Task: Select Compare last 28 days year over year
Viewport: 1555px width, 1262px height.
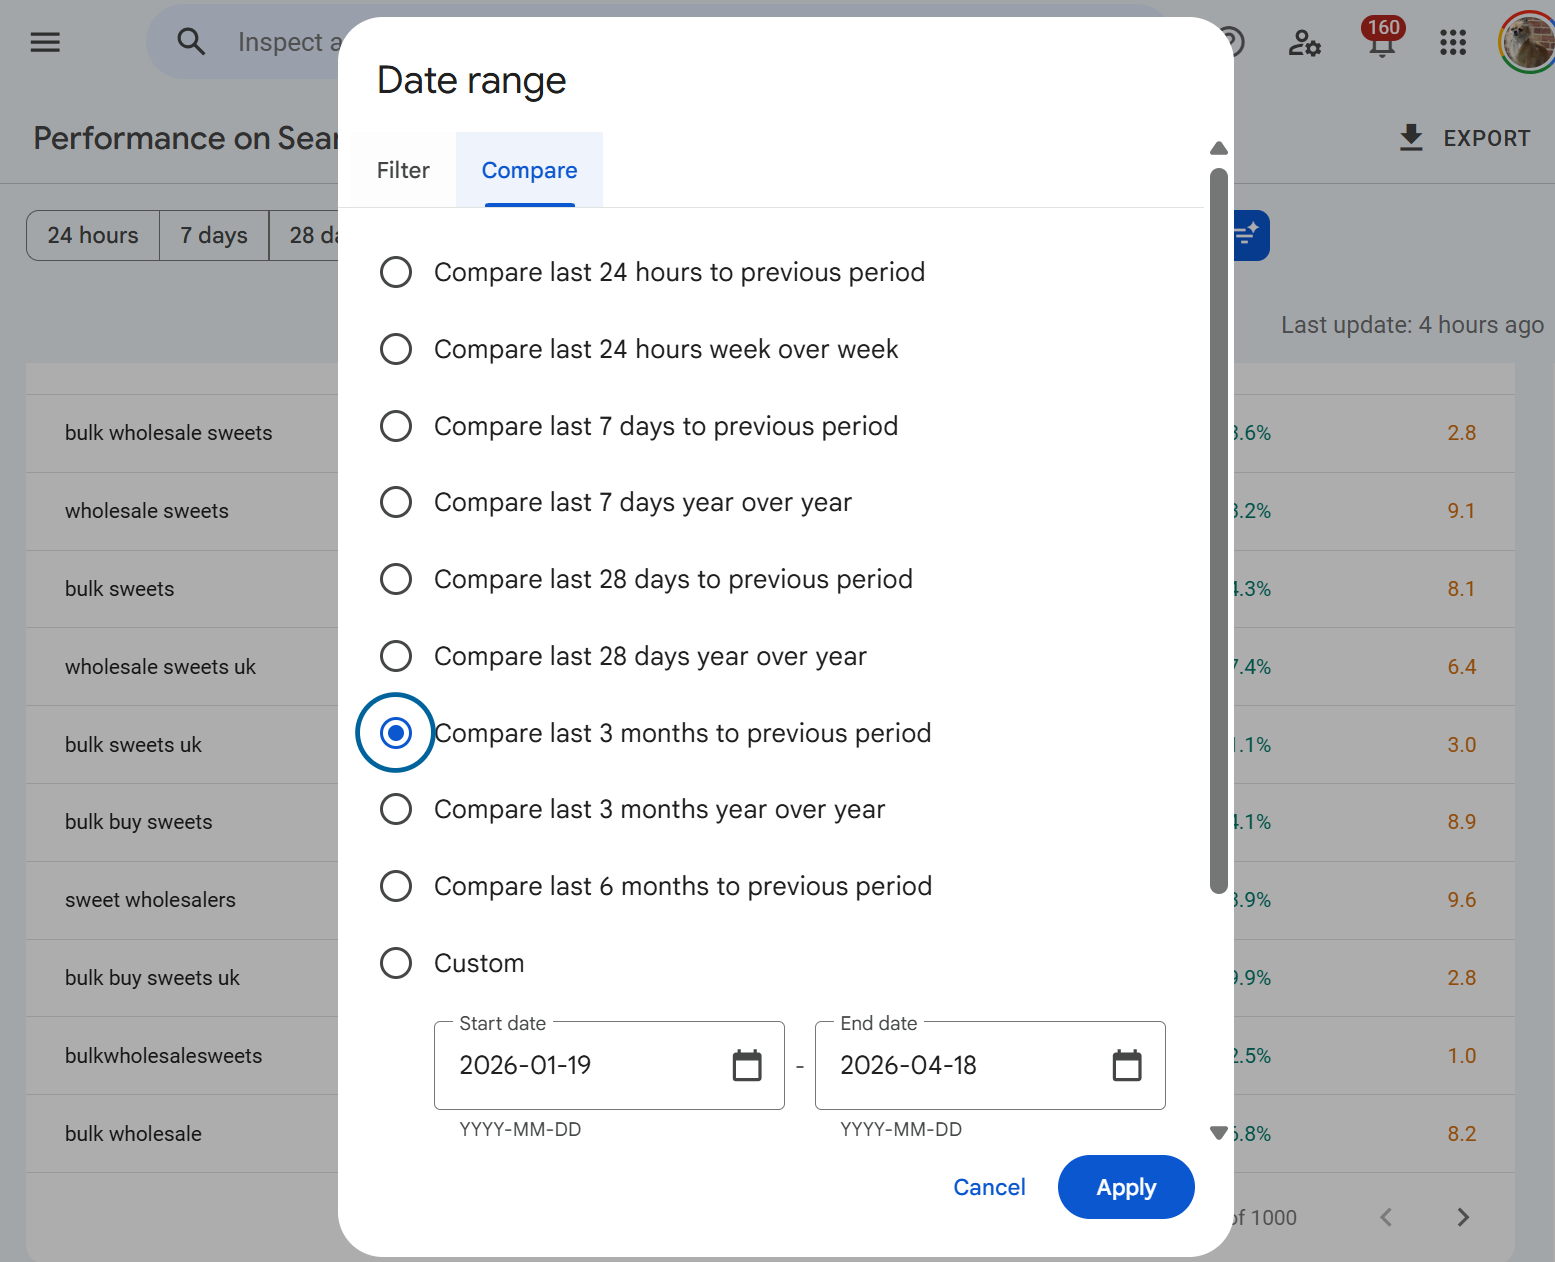Action: (x=396, y=656)
